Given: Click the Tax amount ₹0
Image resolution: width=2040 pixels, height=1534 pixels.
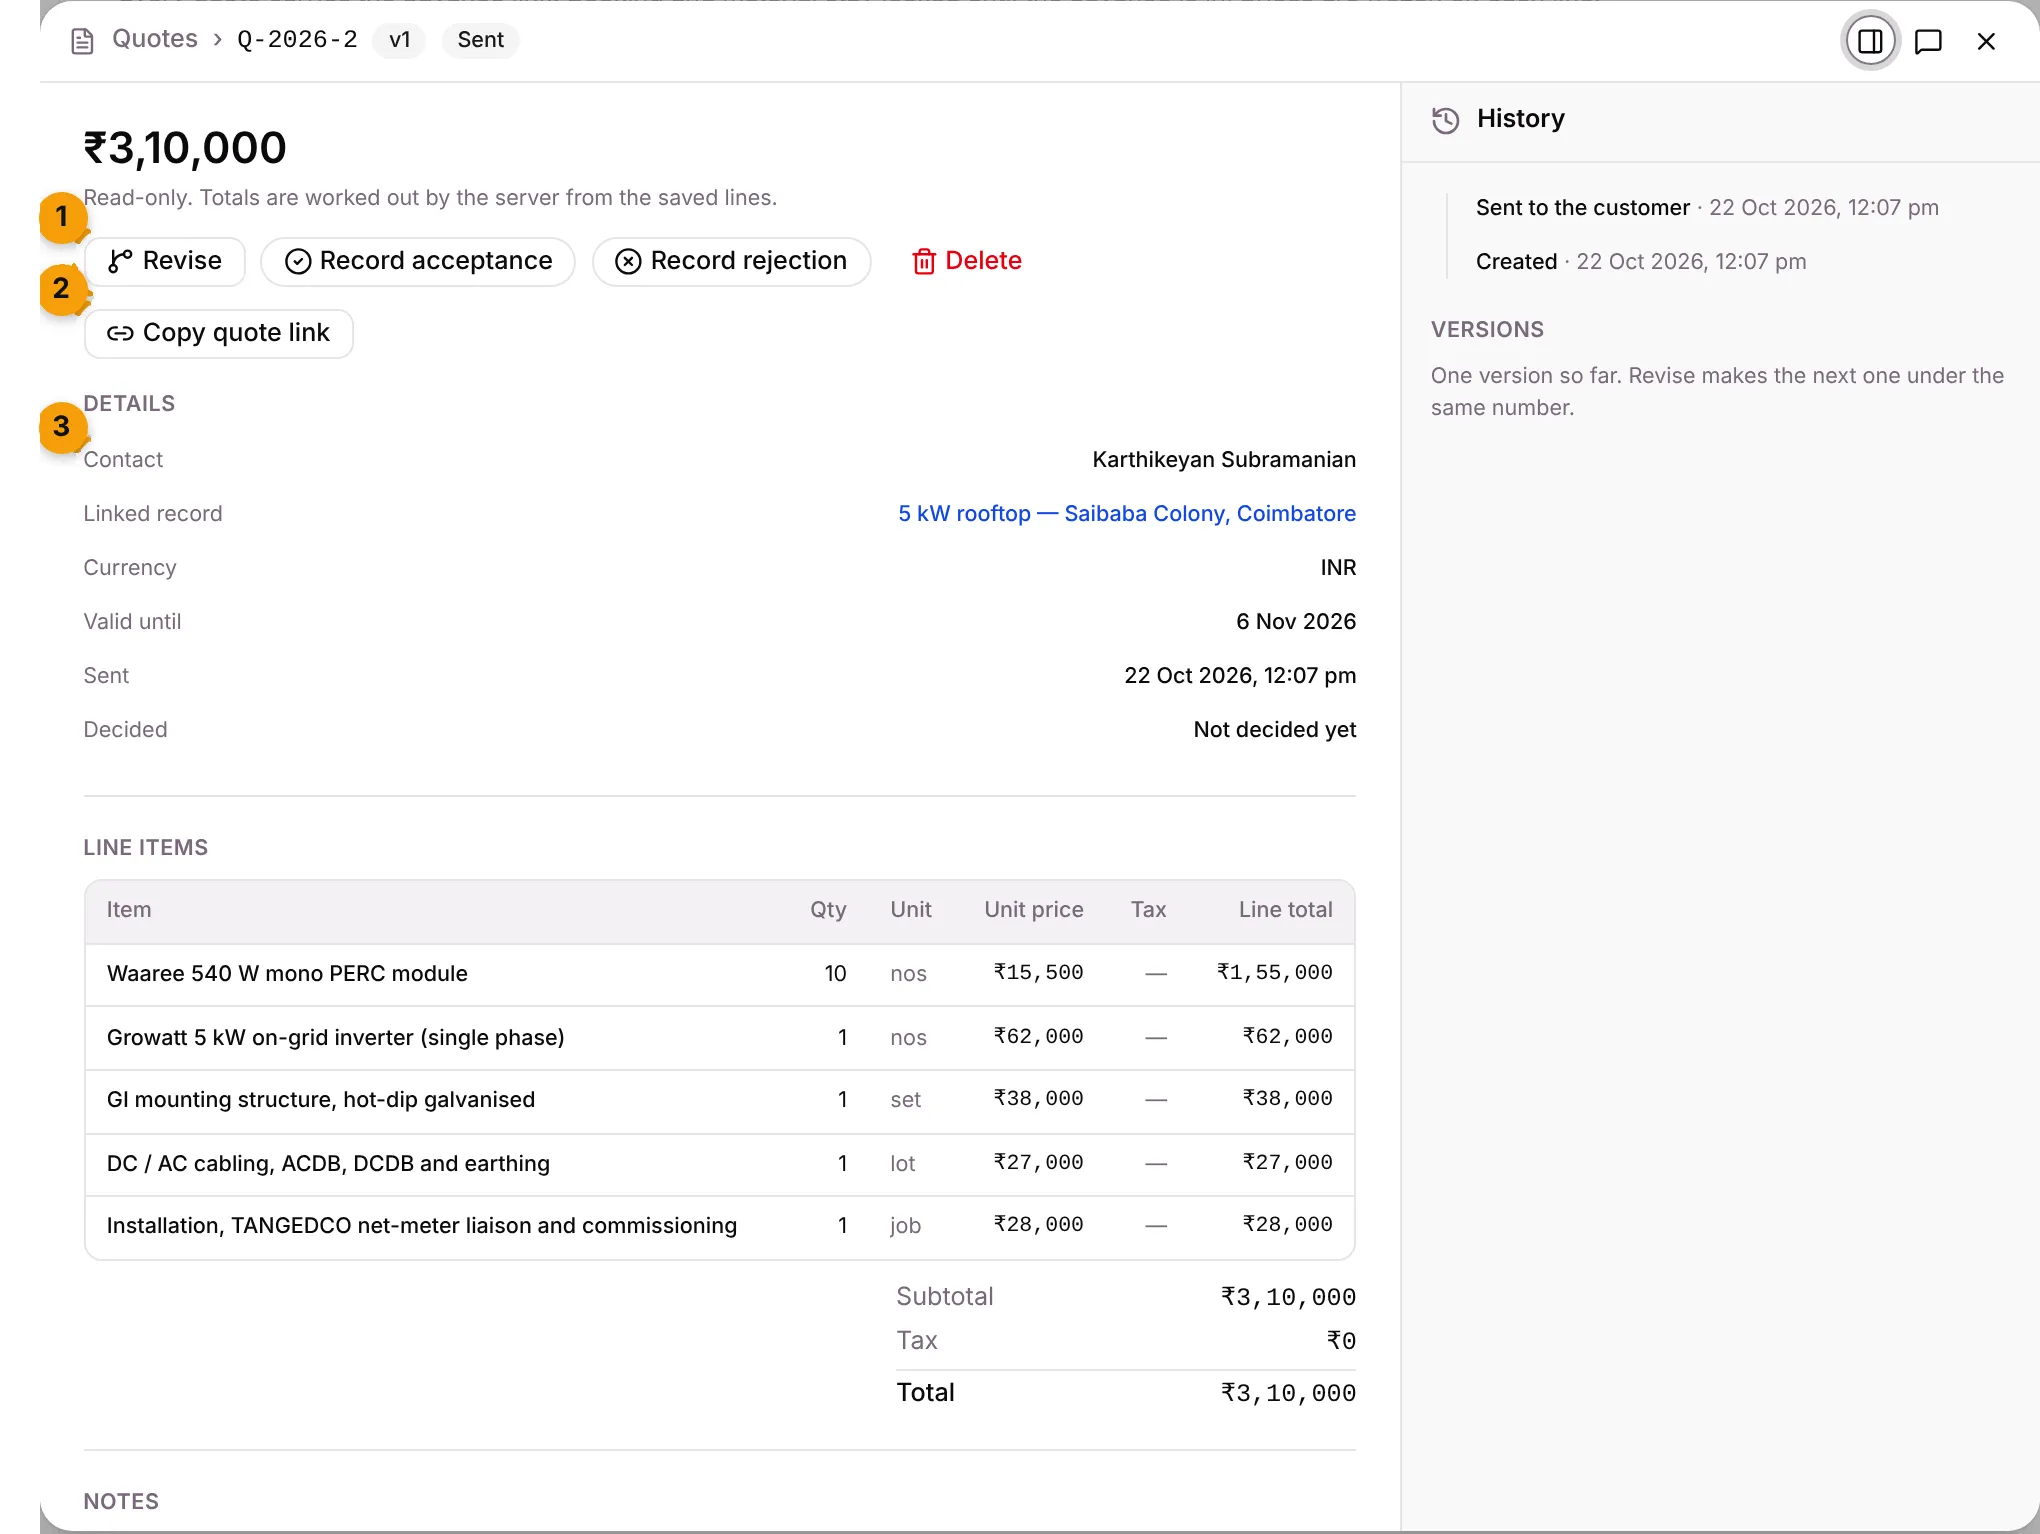Looking at the screenshot, I should [1341, 1342].
